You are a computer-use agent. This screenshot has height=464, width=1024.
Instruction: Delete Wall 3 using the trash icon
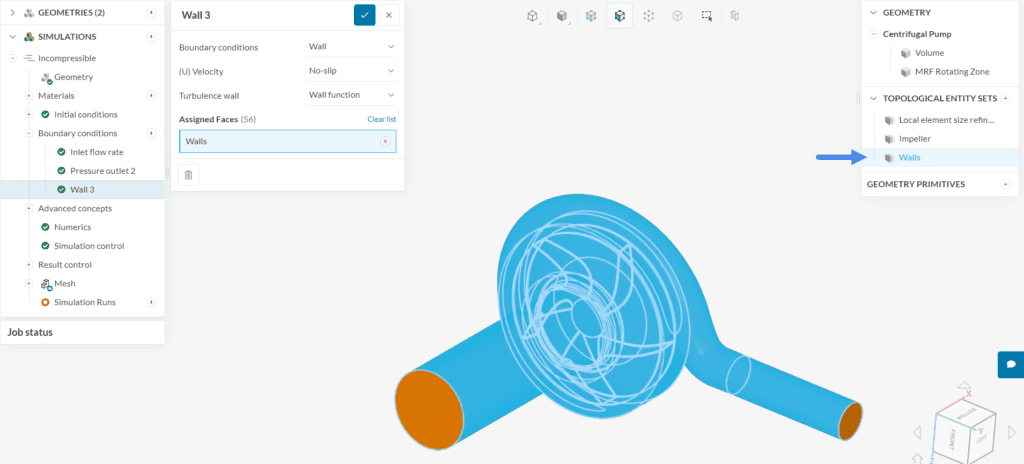coord(189,175)
